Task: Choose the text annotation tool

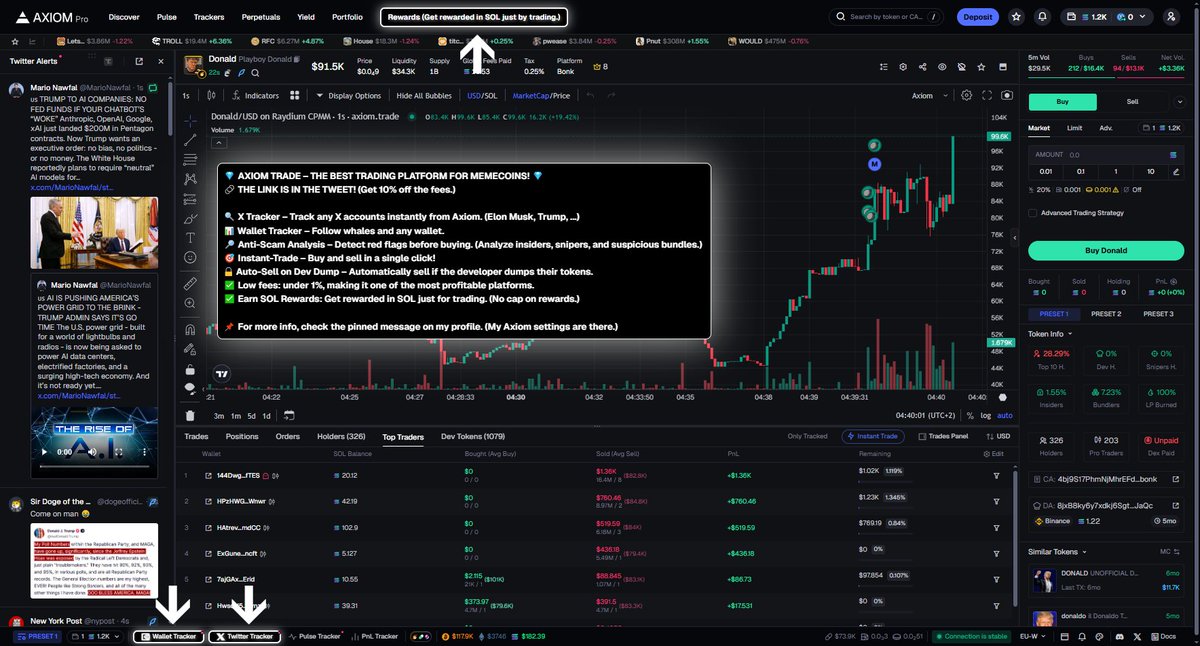Action: pos(190,237)
